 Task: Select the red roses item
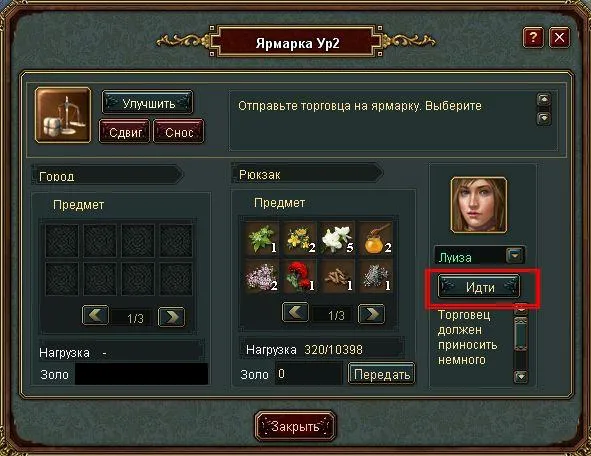pyautogui.click(x=300, y=276)
